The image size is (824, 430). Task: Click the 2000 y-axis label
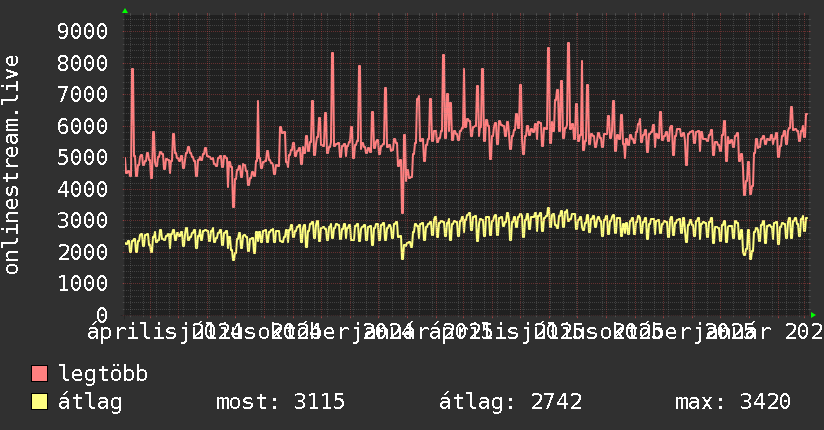(83, 252)
